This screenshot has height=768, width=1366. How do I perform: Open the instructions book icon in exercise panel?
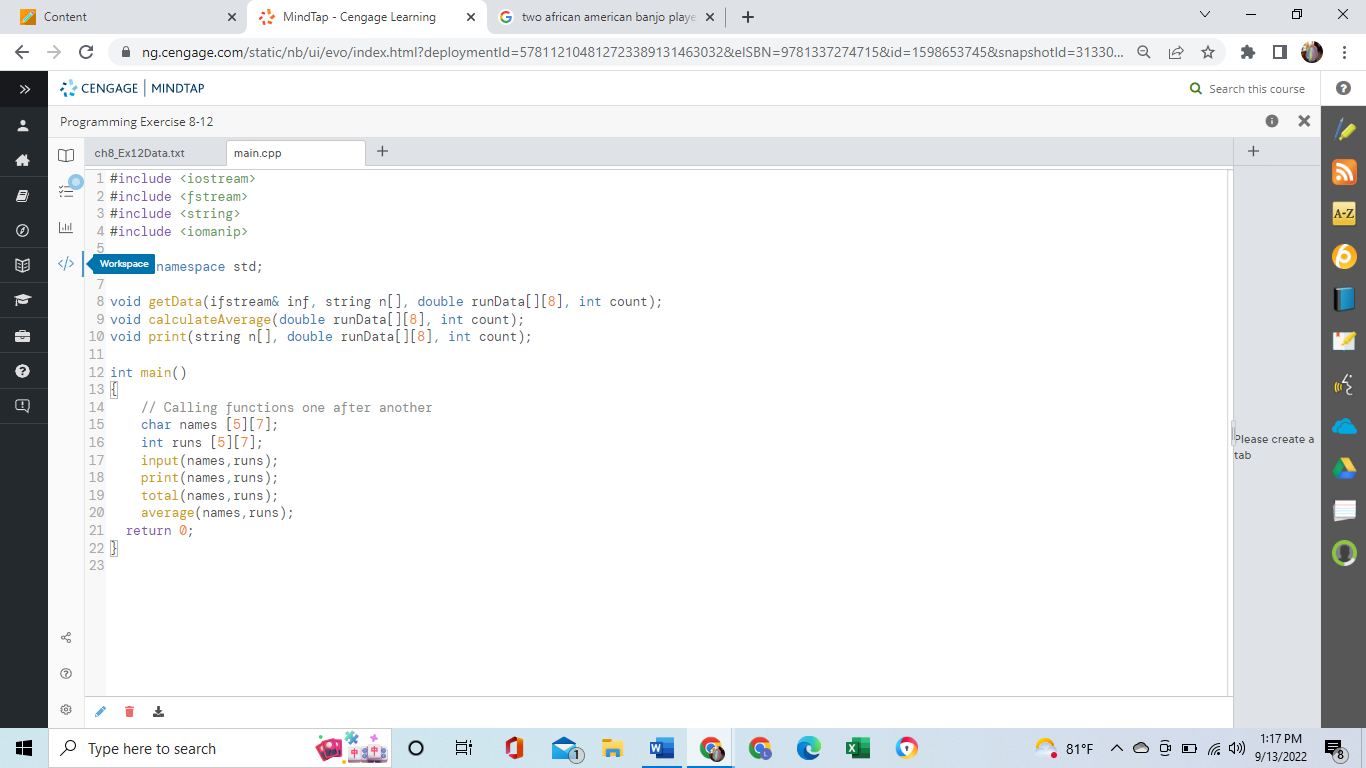(x=66, y=155)
